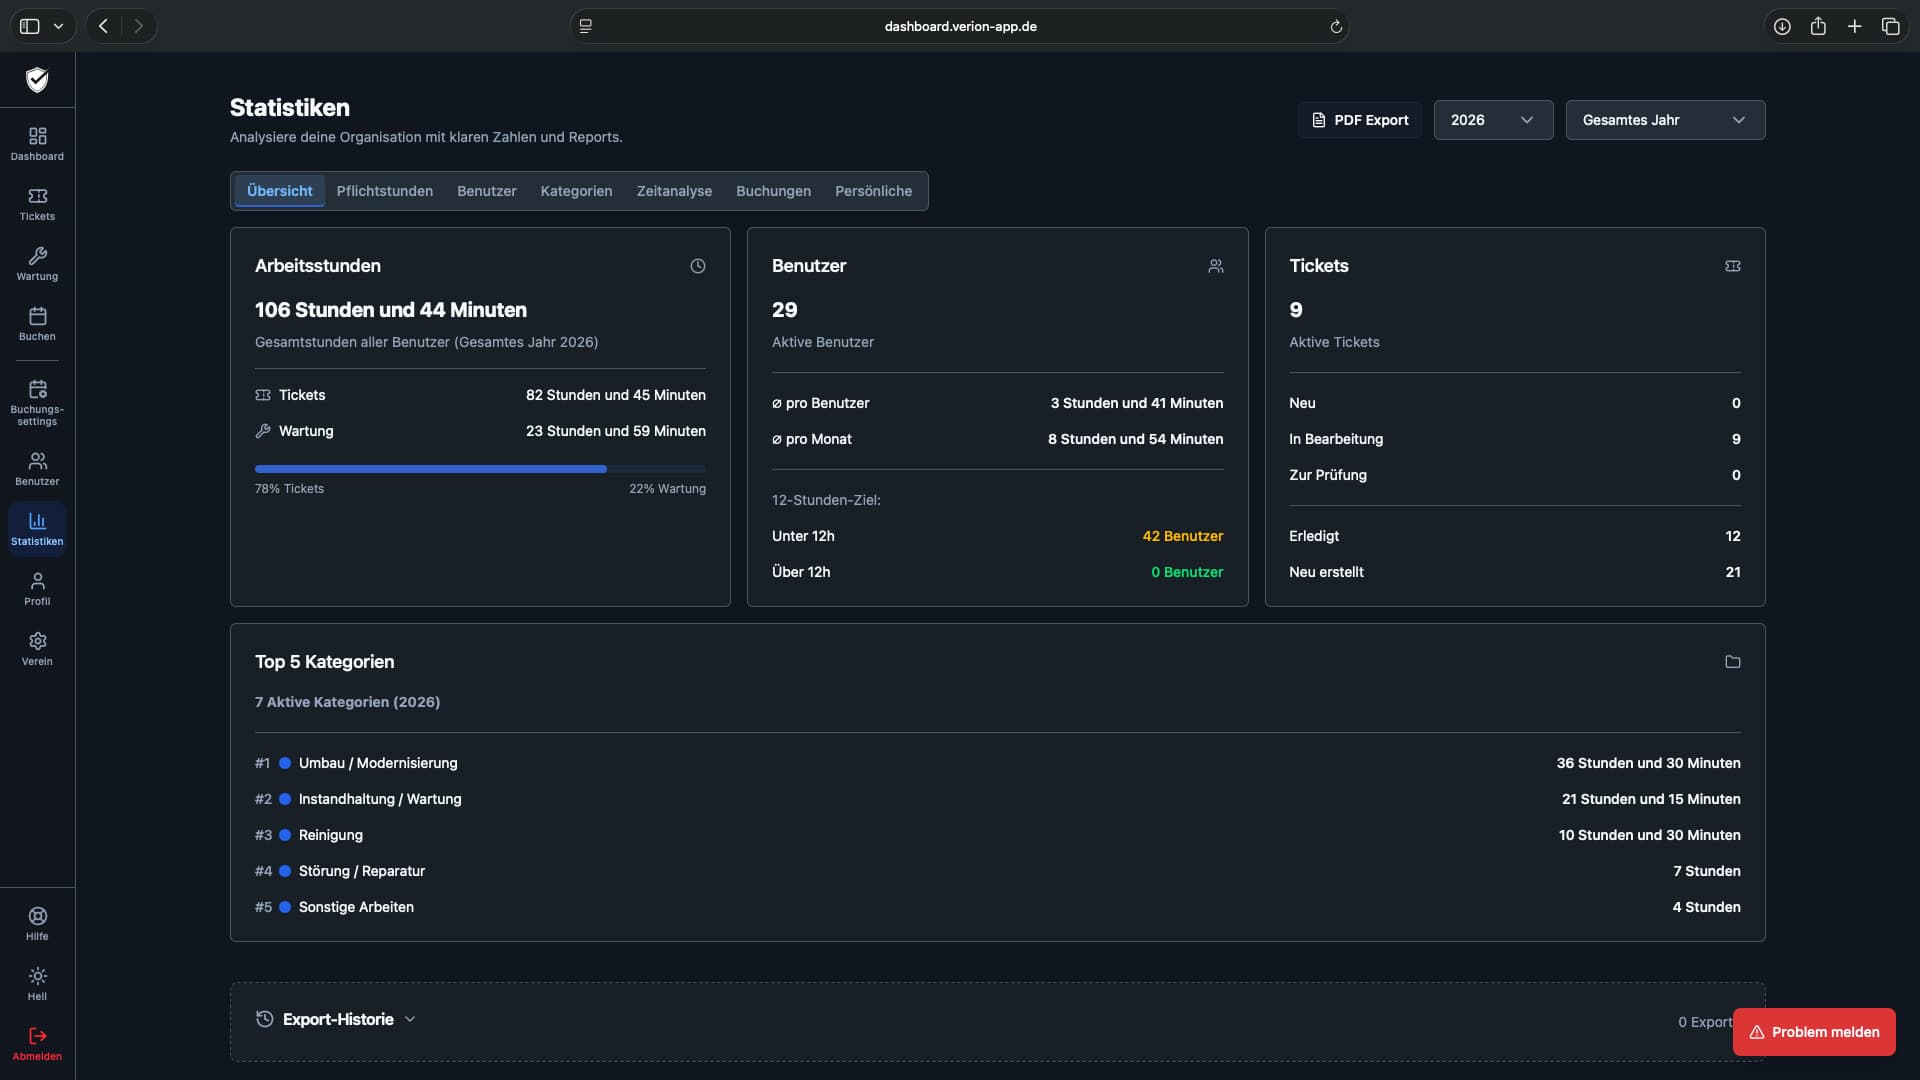The width and height of the screenshot is (1920, 1080).
Task: Click the address bar URL field
Action: pos(960,26)
